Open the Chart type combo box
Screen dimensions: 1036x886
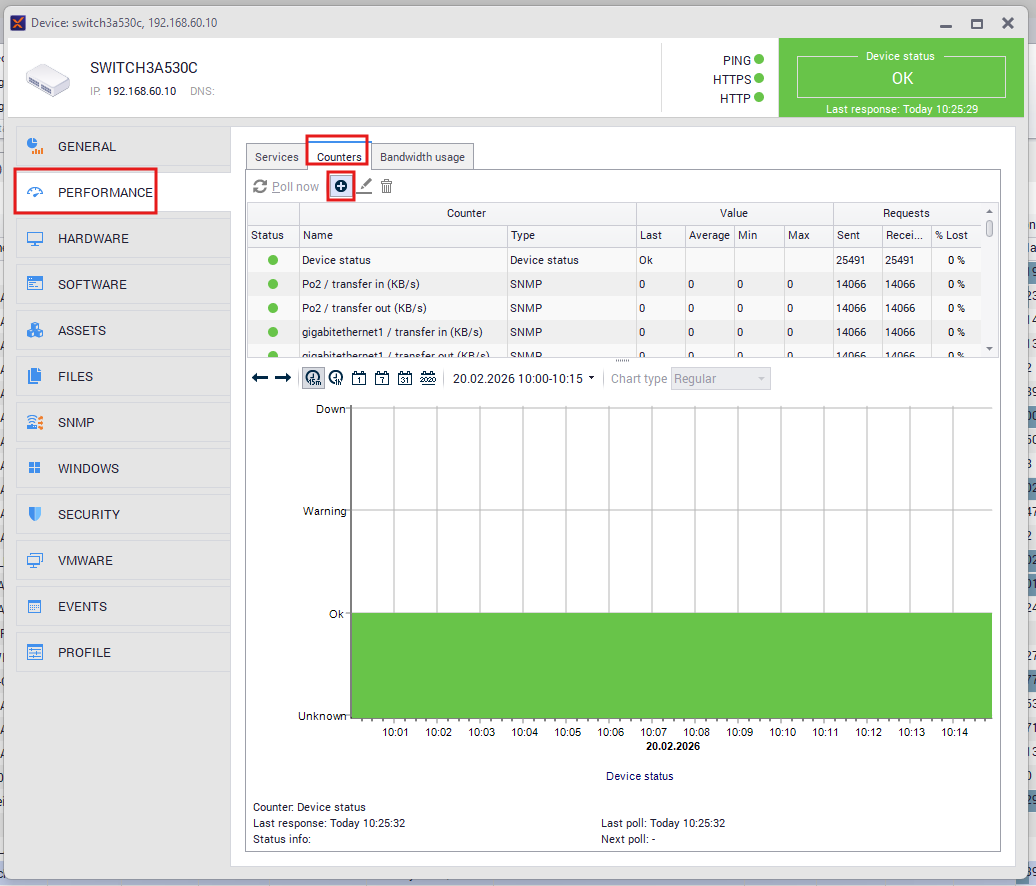click(720, 379)
